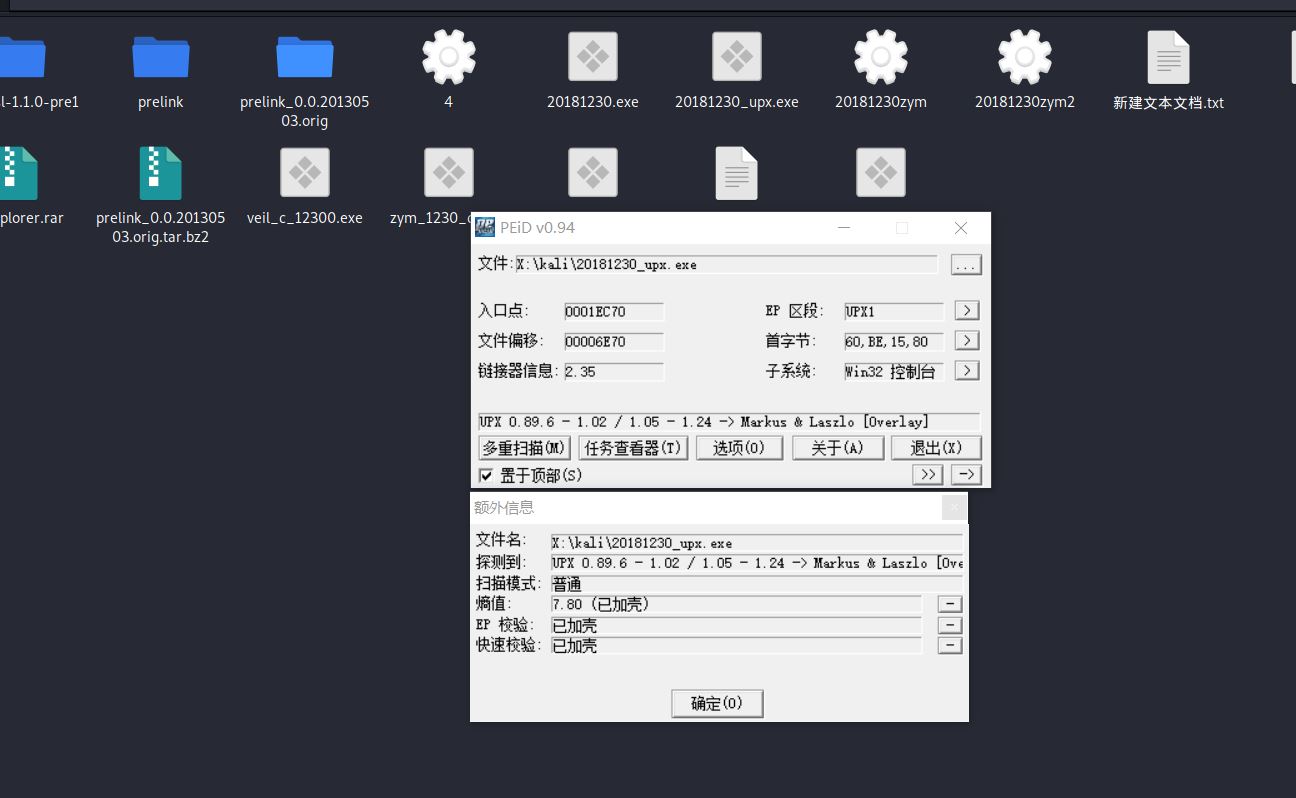Select the 20181230_upx.exe desktop file
The image size is (1296, 798).
click(736, 57)
